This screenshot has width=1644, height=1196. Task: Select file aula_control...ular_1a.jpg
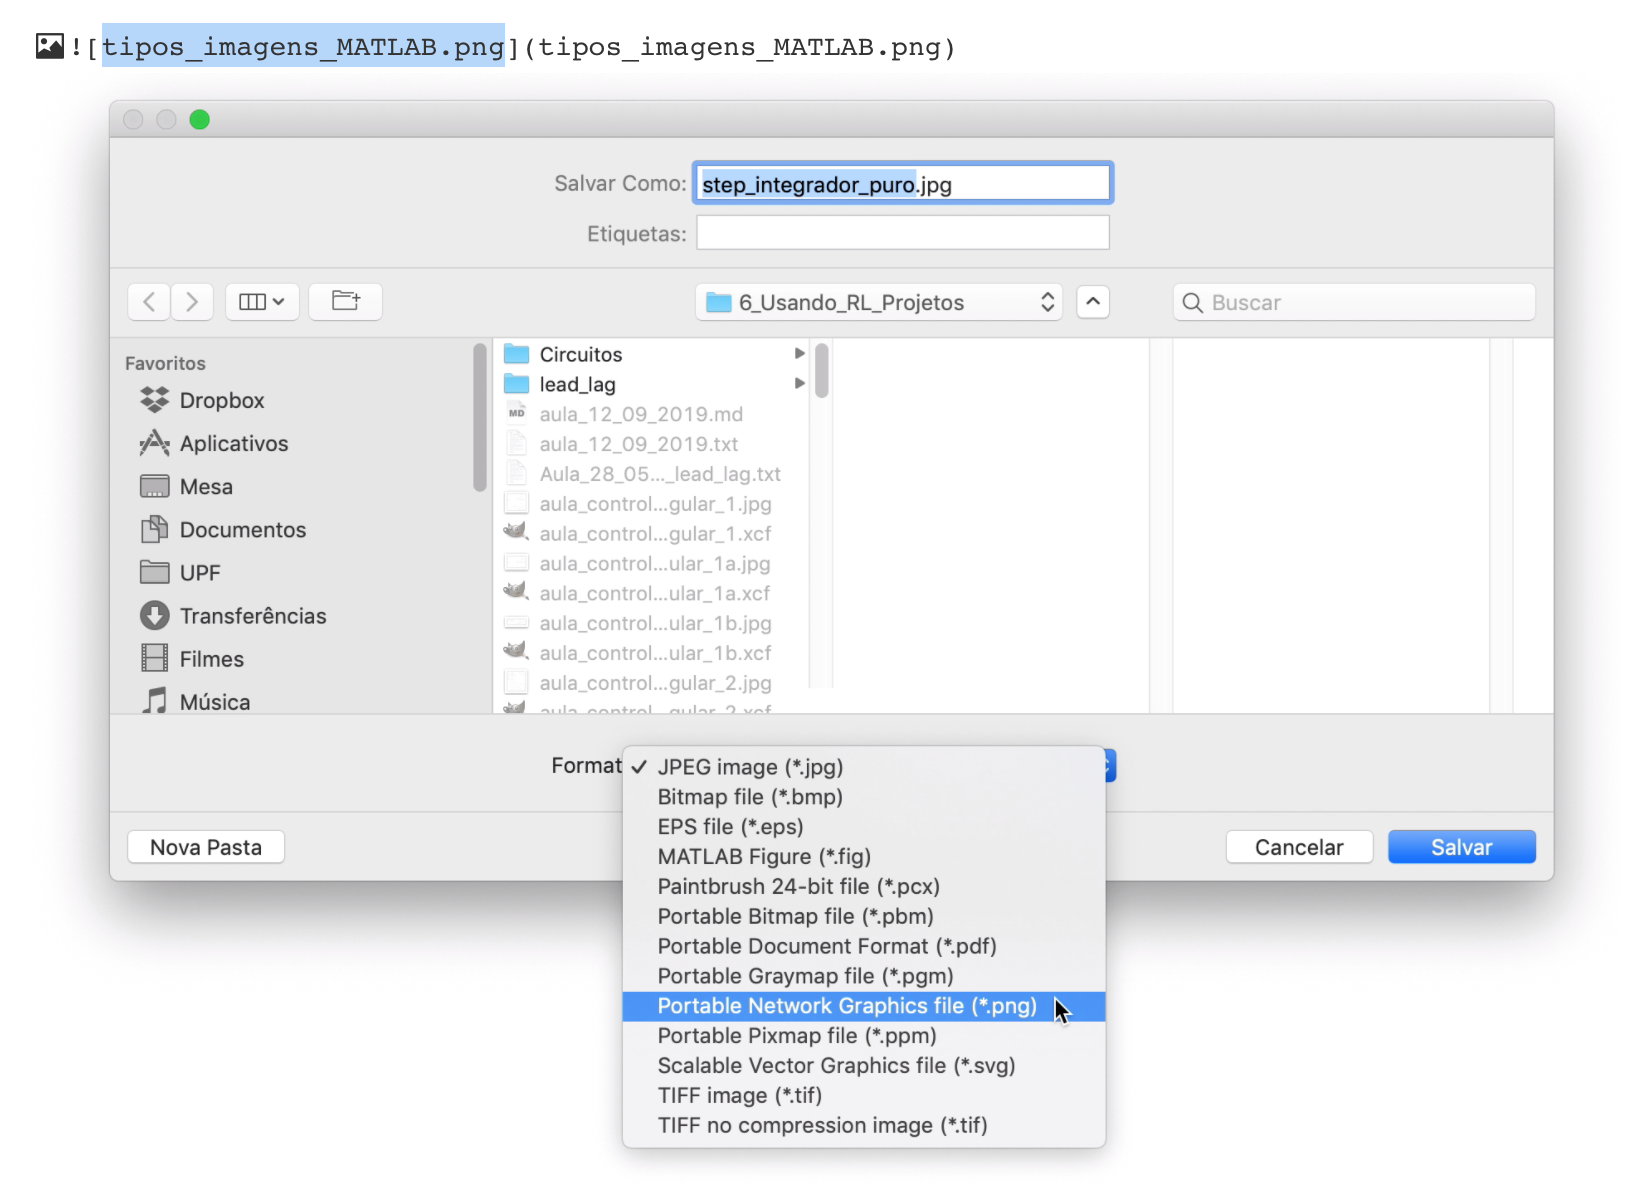[x=655, y=564]
